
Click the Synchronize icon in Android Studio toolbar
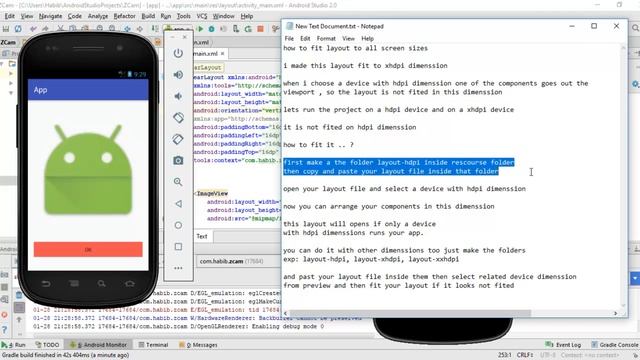click(x=18, y=29)
